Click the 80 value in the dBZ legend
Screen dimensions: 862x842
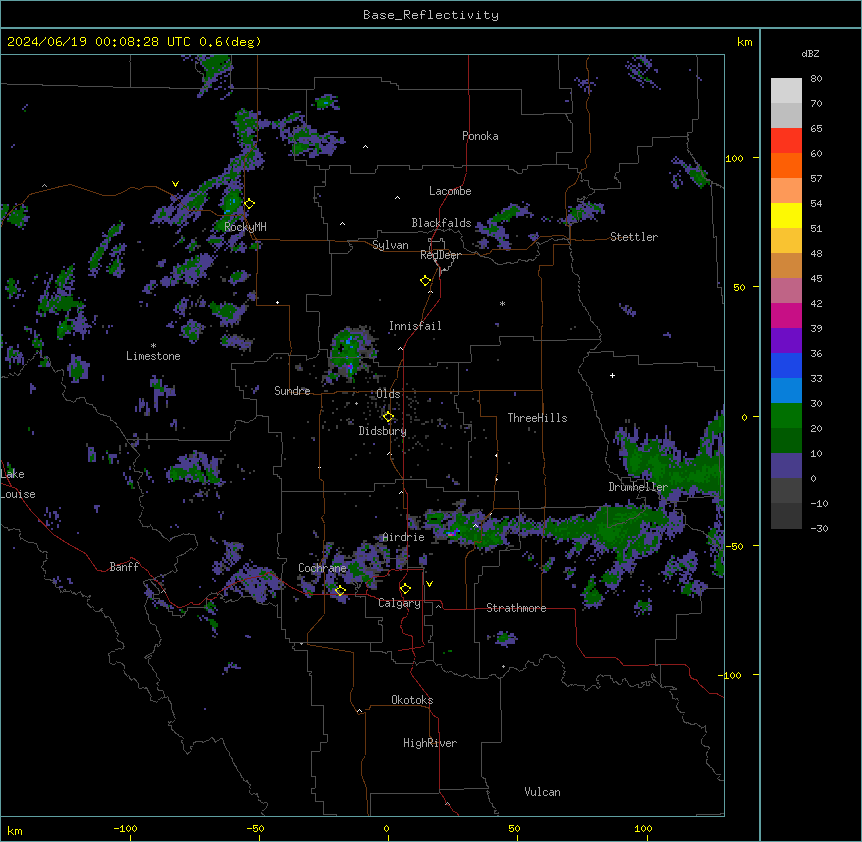[816, 79]
